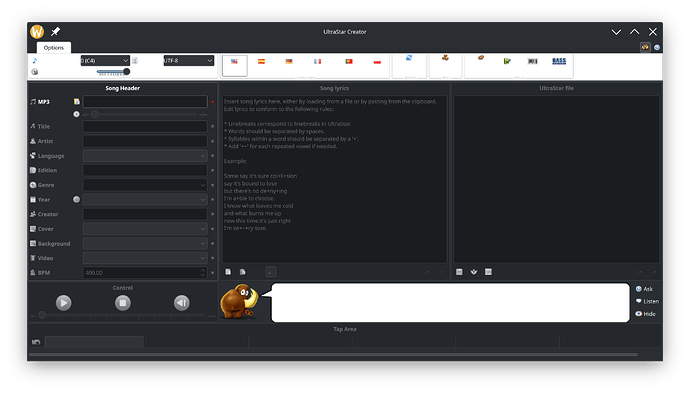The width and height of the screenshot is (690, 393).
Task: Expand the UTF-8 encoding dropdown
Action: coord(188,60)
